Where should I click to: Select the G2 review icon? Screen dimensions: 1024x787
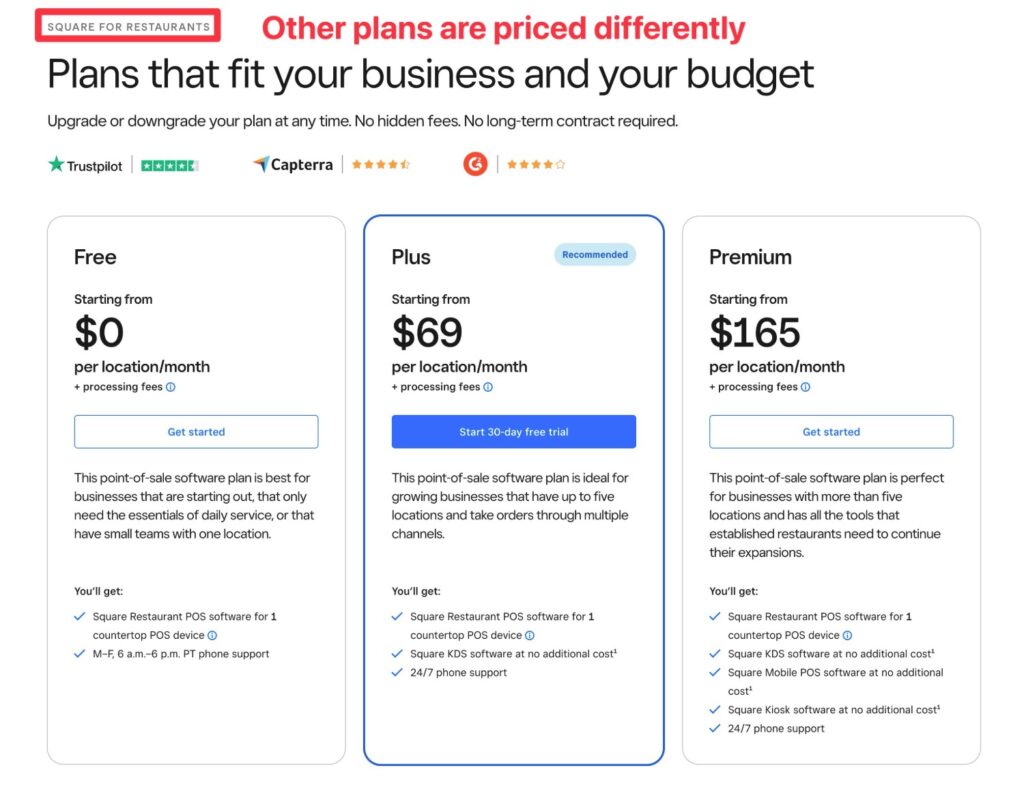coord(474,164)
